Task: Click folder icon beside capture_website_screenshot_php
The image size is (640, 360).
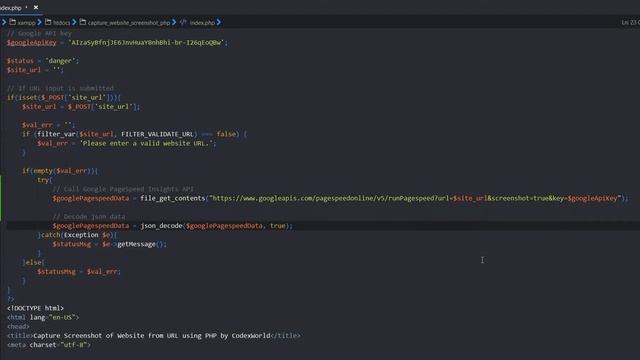Action: (83, 22)
